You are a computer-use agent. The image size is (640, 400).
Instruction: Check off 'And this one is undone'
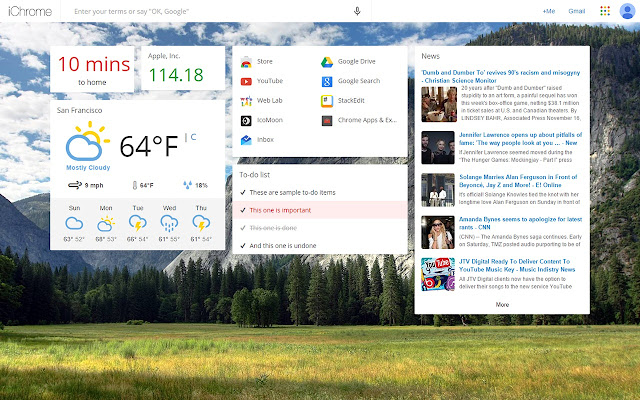tap(243, 246)
